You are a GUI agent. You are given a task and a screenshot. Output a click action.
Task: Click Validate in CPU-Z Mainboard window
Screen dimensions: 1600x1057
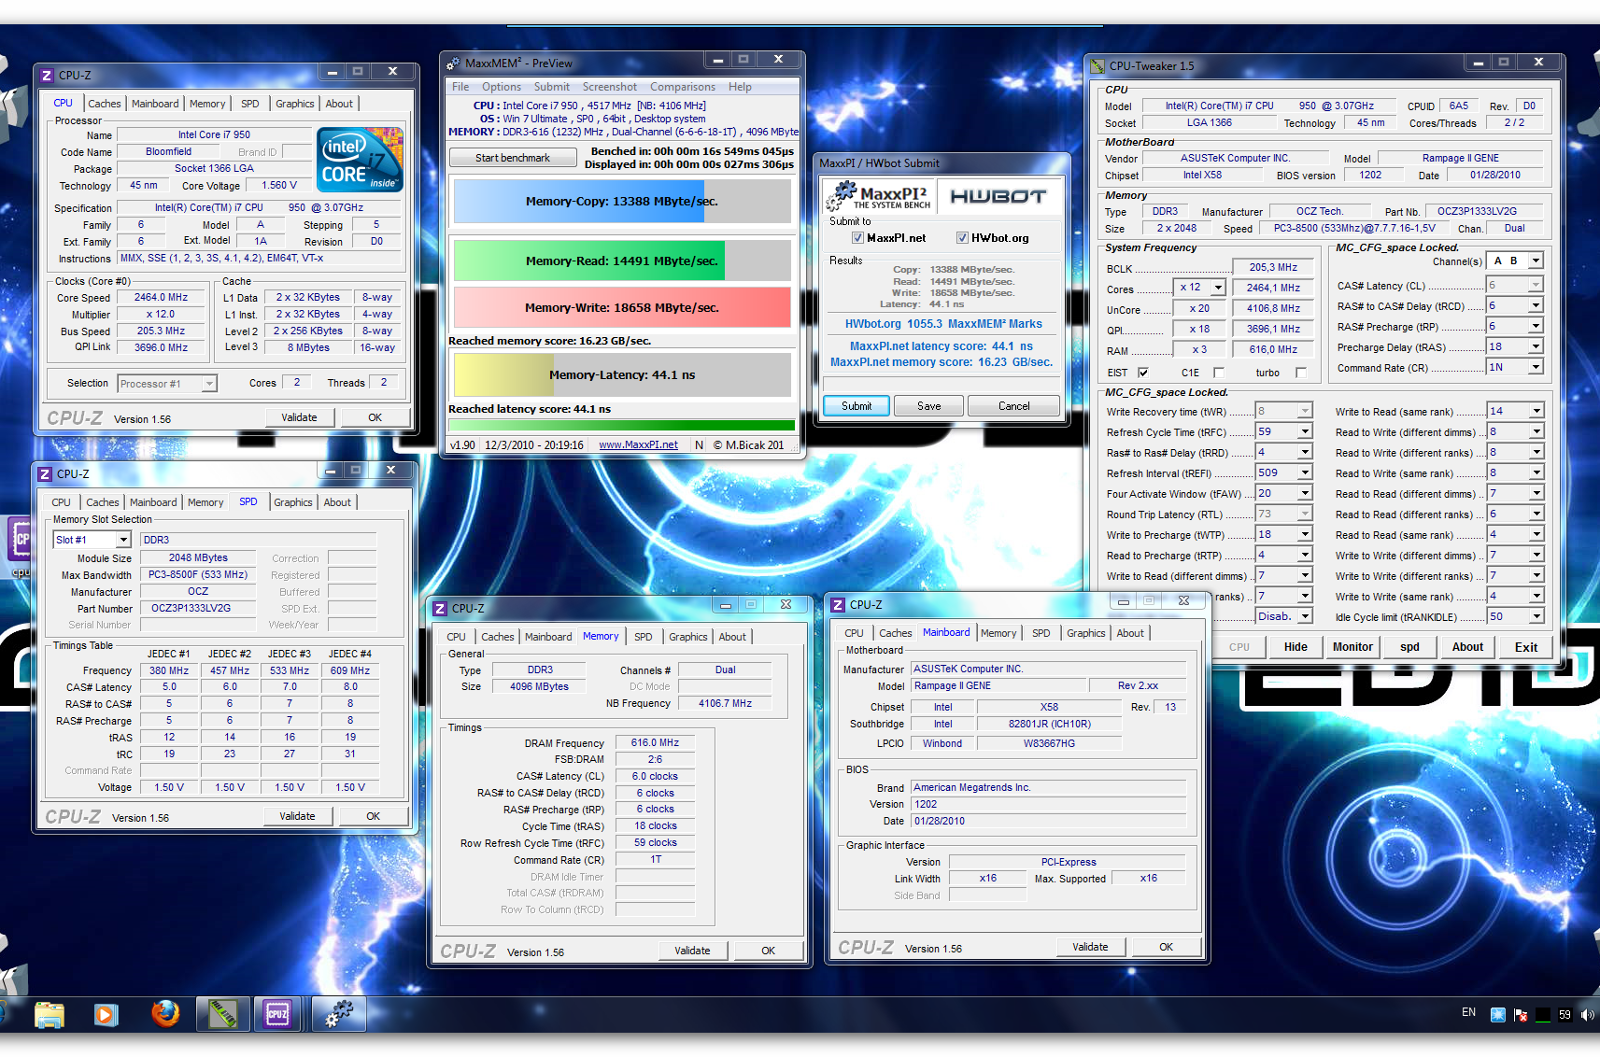pyautogui.click(x=1090, y=947)
